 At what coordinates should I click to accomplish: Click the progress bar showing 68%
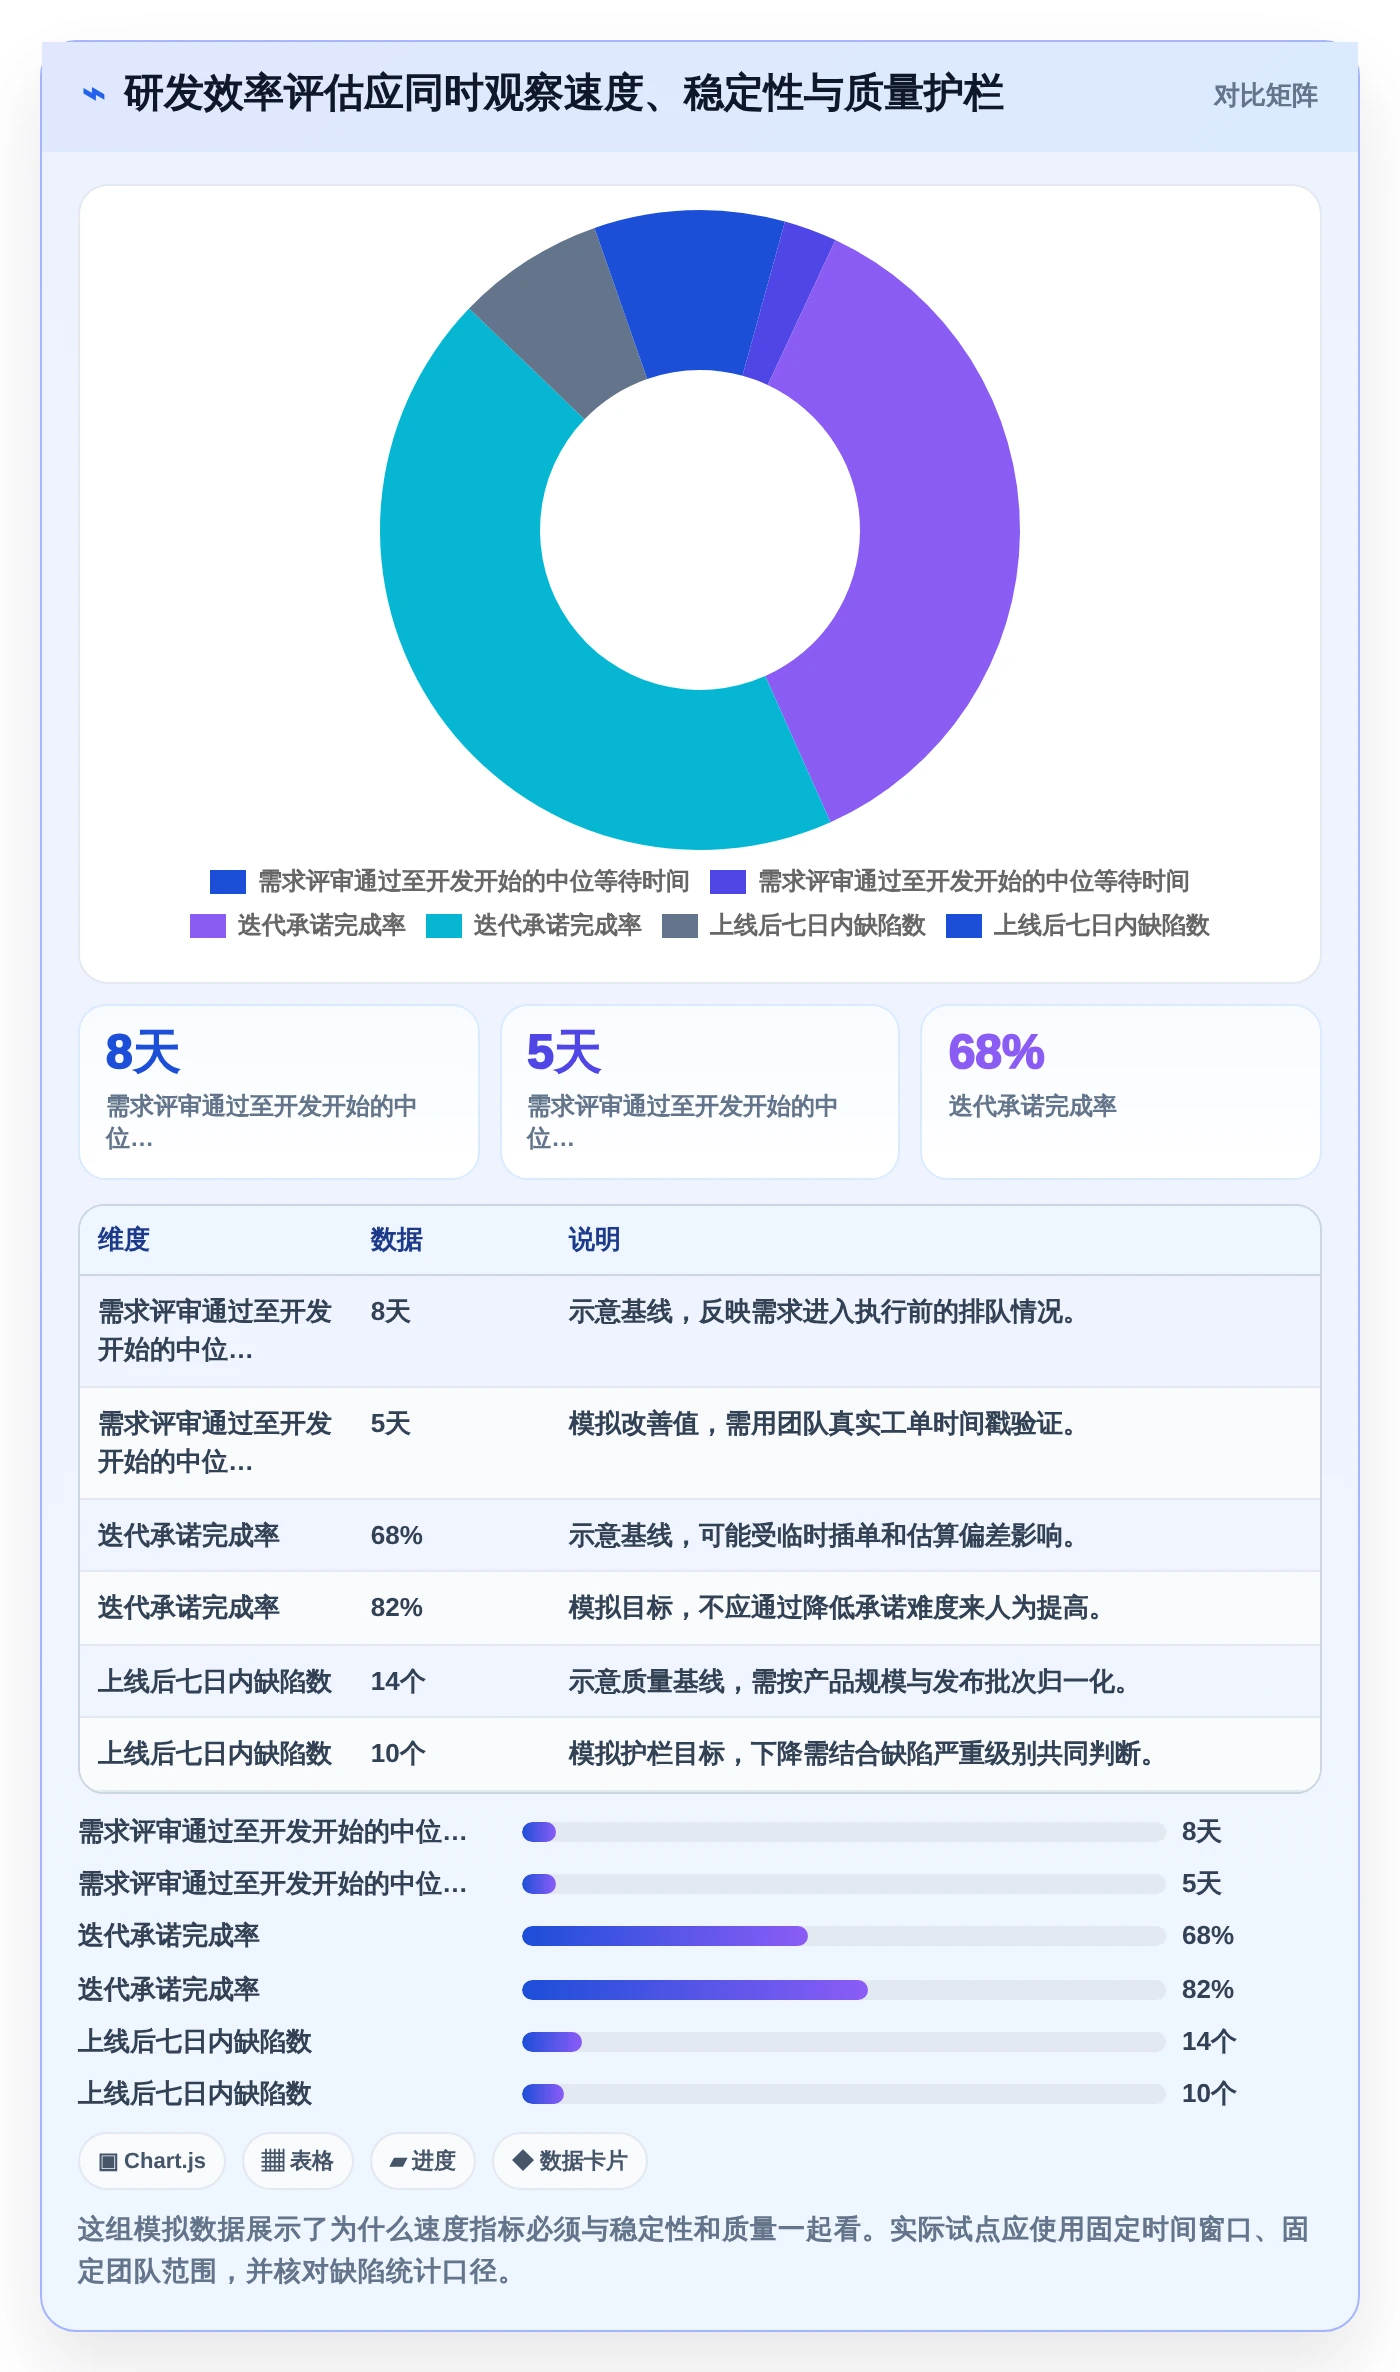coord(843,1936)
